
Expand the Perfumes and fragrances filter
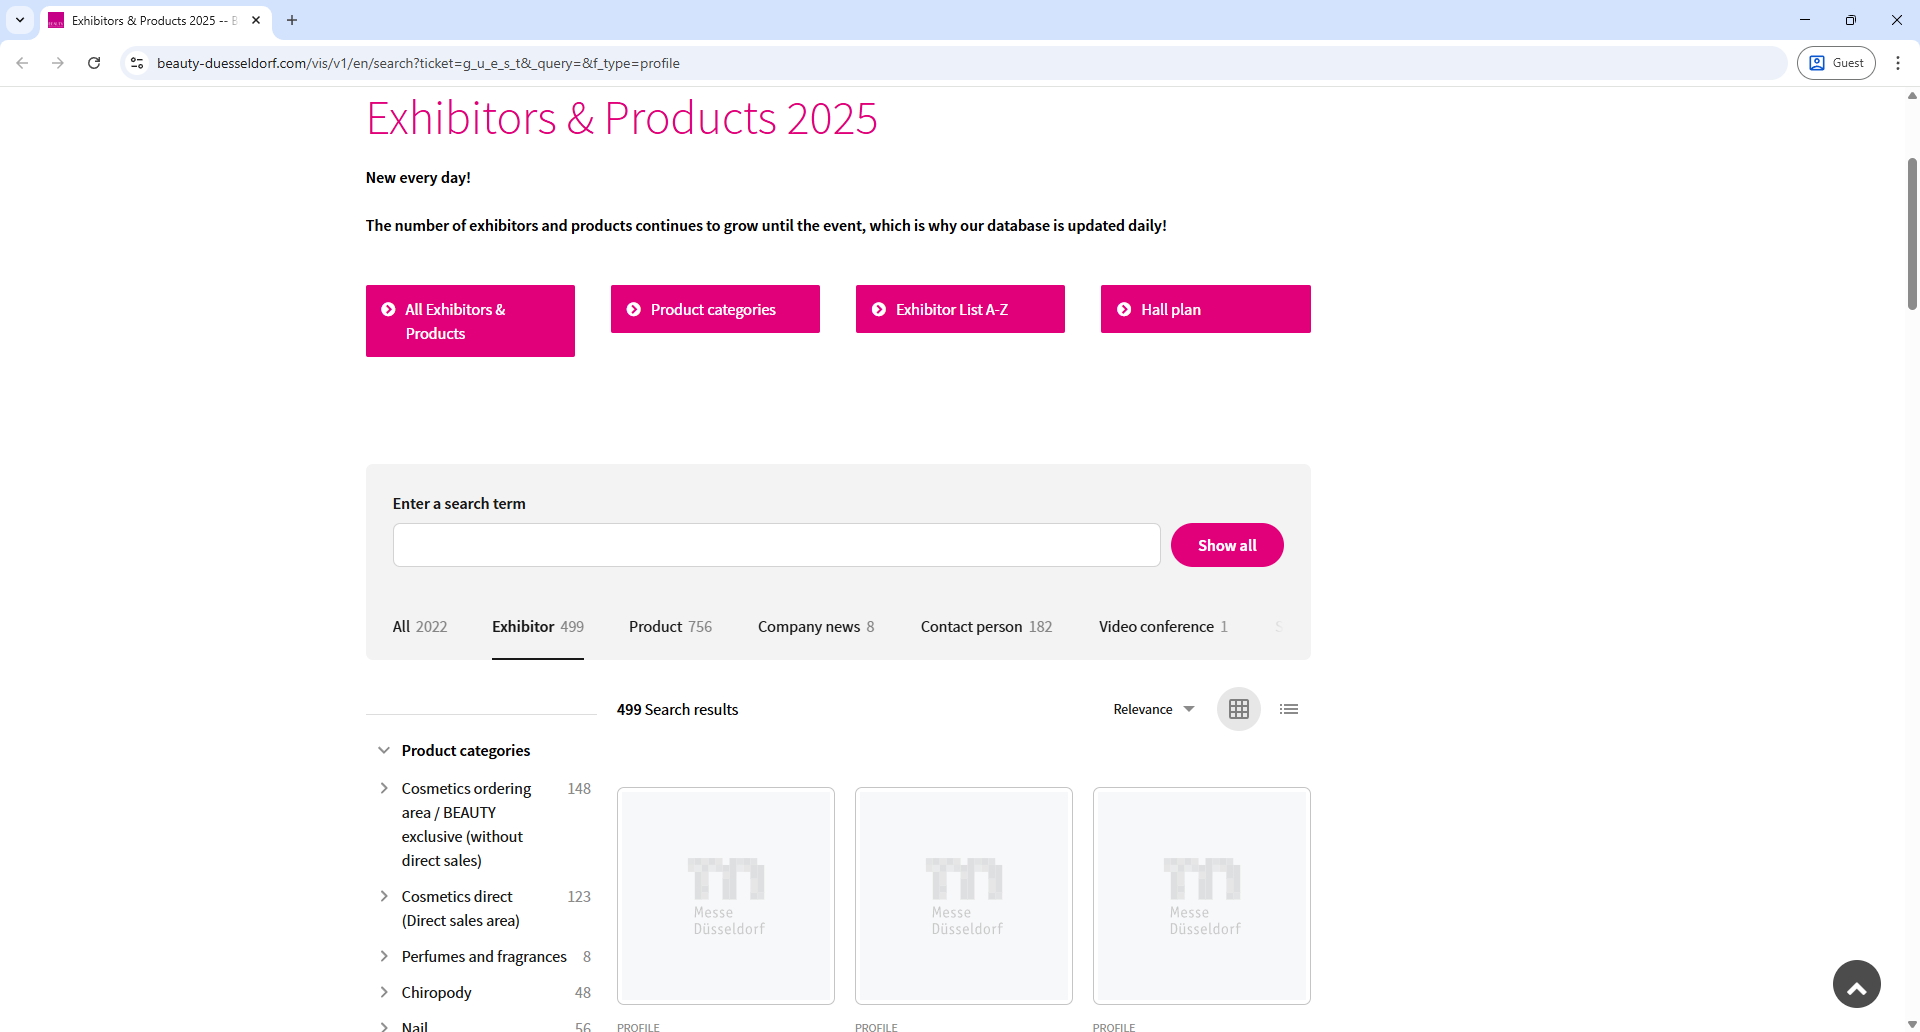(384, 956)
